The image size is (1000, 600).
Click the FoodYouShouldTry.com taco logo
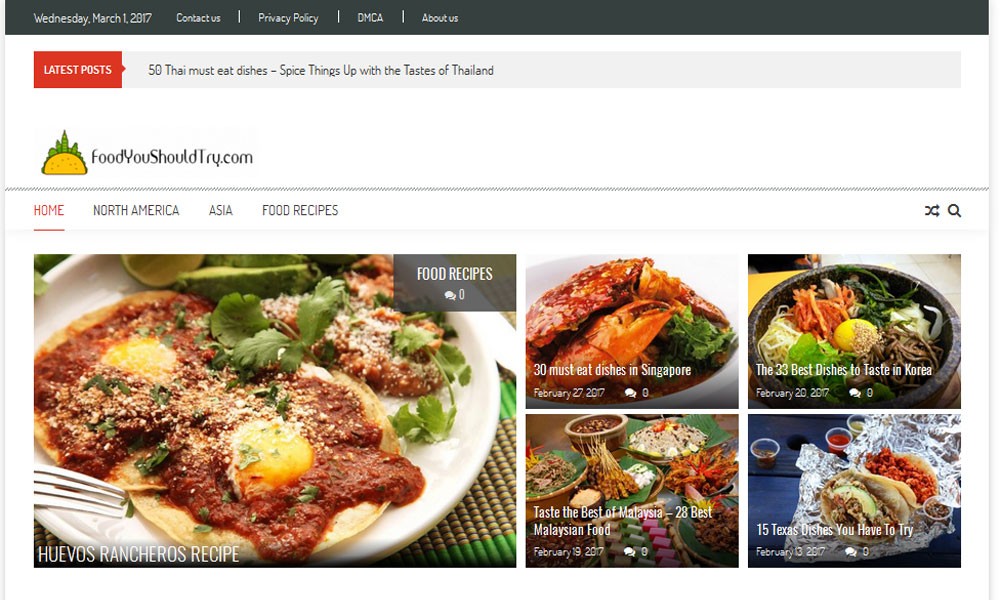click(x=146, y=155)
